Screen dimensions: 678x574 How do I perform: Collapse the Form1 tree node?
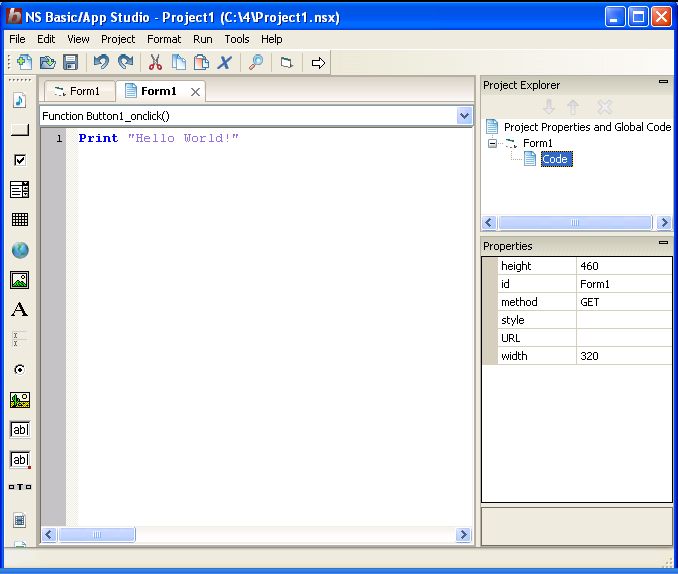coord(492,143)
